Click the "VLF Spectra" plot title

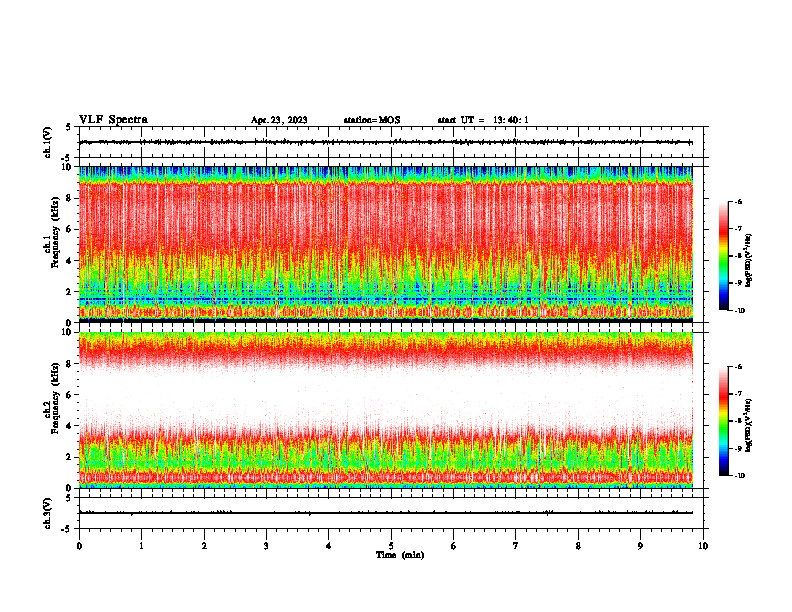click(113, 120)
